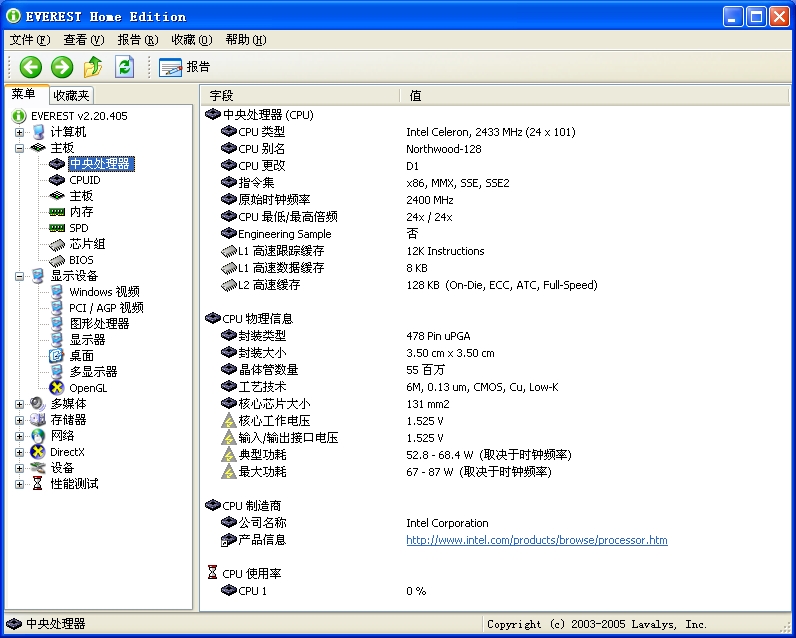Expand the DirectX tree node

[x=19, y=452]
